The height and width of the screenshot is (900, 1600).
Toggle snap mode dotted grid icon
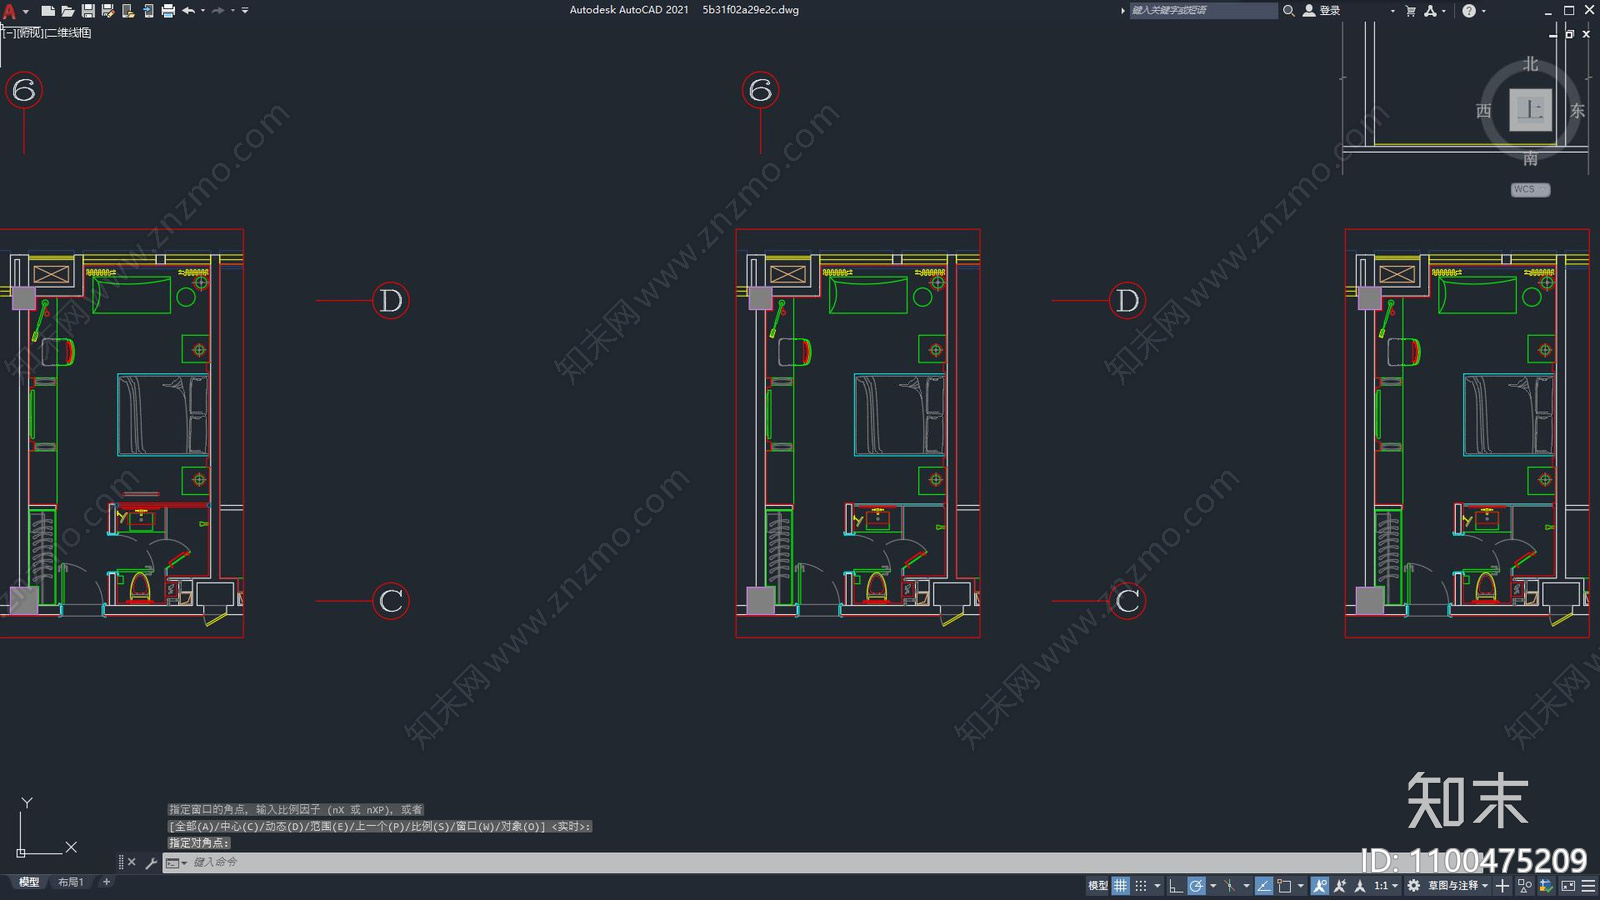pos(1141,886)
